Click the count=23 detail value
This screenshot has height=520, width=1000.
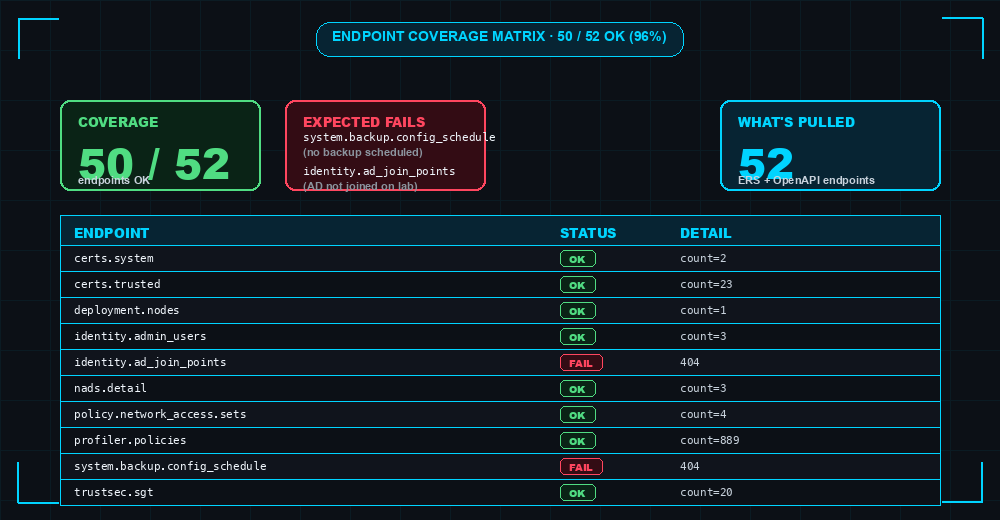pos(706,285)
